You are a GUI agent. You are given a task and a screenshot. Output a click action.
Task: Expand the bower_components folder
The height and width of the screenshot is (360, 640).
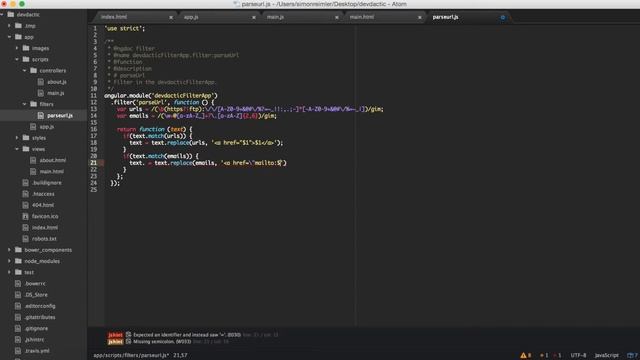9,250
